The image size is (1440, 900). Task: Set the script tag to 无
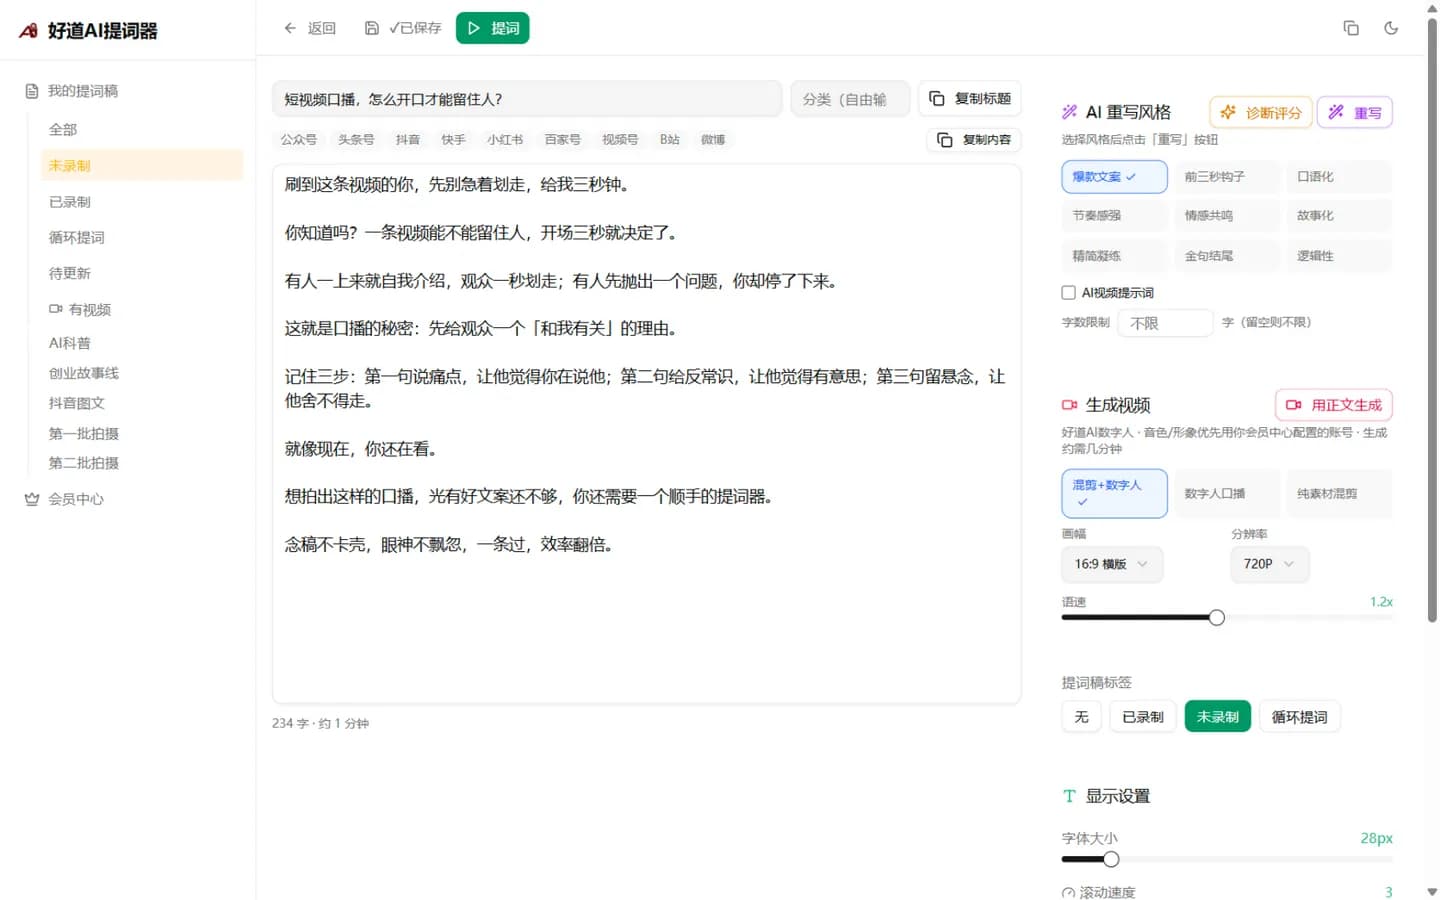pyautogui.click(x=1081, y=717)
